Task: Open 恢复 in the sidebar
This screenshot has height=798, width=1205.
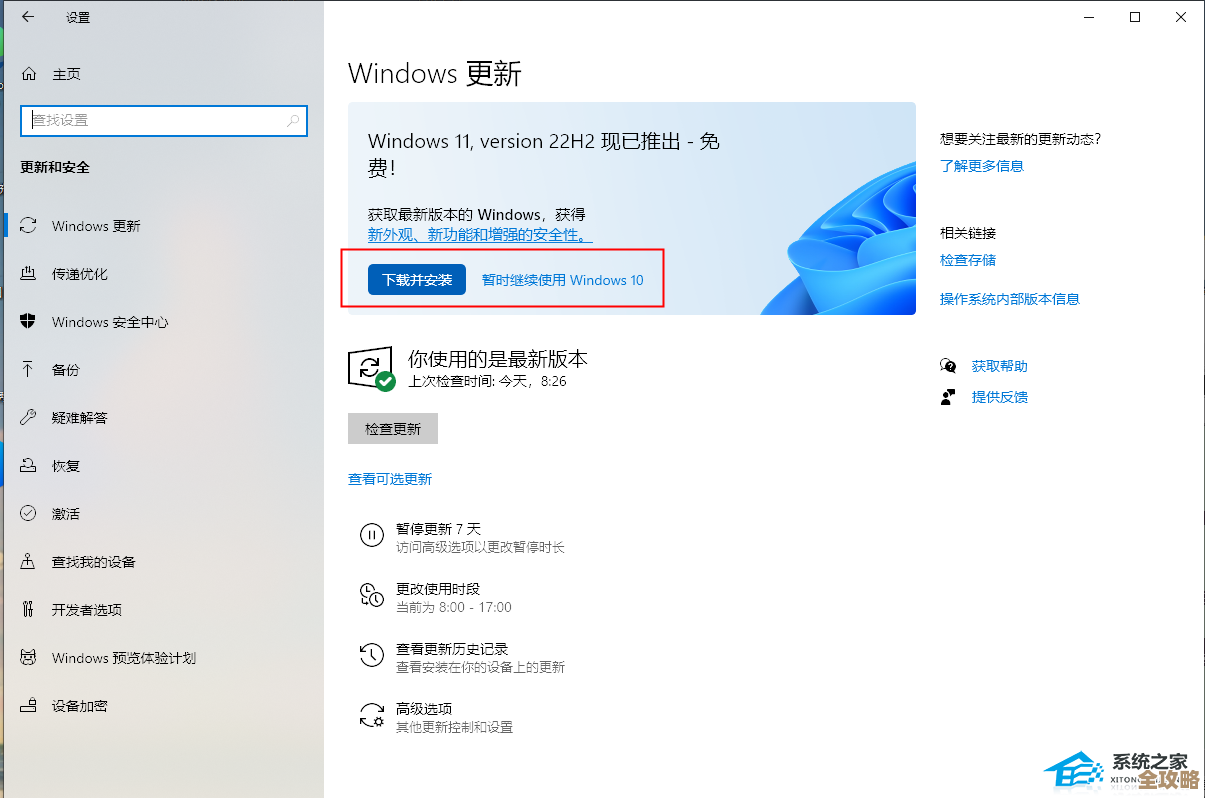Action: tap(65, 465)
